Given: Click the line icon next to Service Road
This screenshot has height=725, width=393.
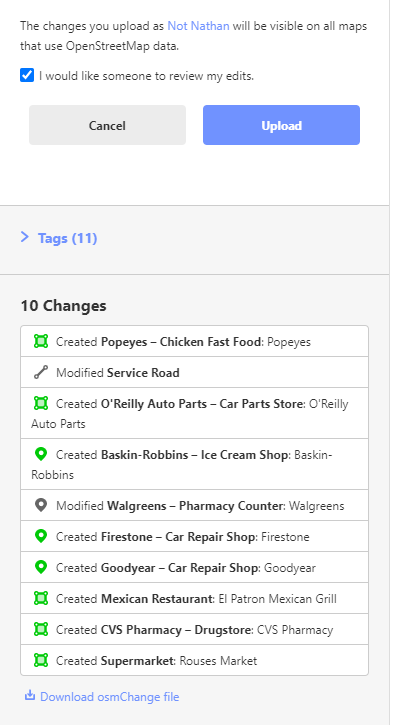Looking at the screenshot, I should pyautogui.click(x=41, y=372).
